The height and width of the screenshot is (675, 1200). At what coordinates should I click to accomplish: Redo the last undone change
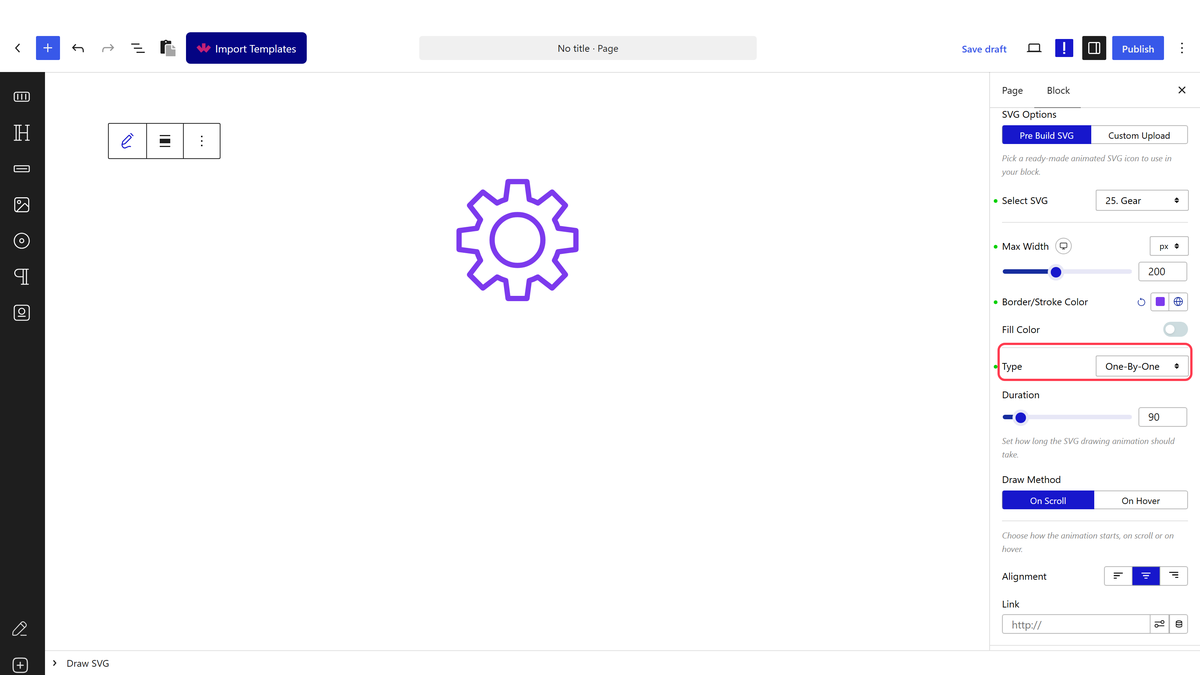[x=108, y=48]
